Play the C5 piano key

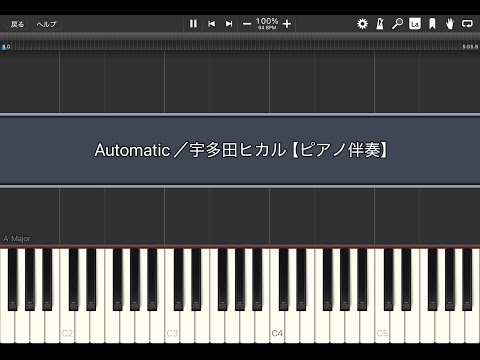(382, 328)
